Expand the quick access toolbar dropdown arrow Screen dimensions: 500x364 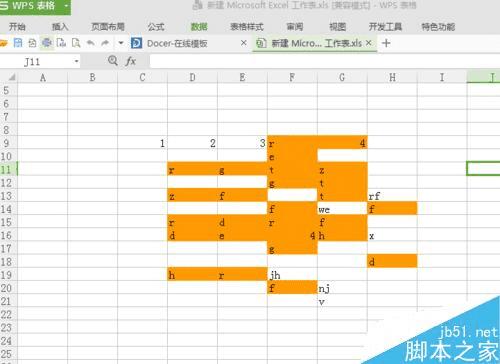tap(121, 43)
